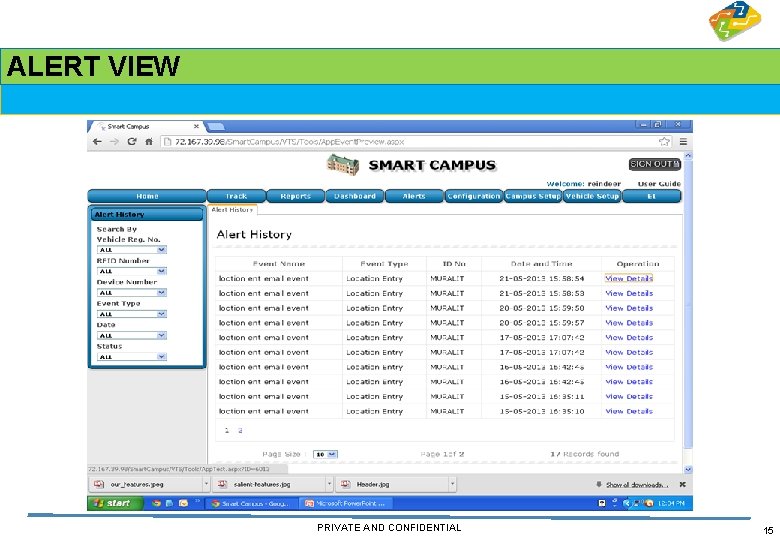Screen dimensions: 780x540
Task: Go to results page 1
Action: click(227, 431)
